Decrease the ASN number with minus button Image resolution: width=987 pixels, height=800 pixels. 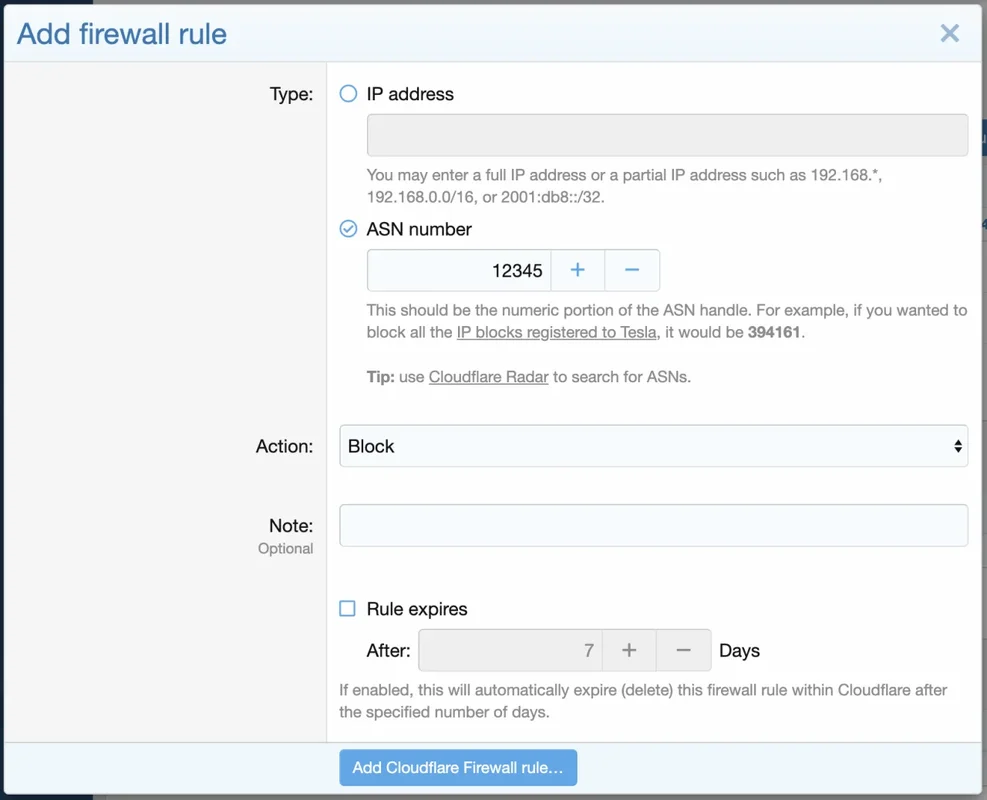(x=632, y=270)
